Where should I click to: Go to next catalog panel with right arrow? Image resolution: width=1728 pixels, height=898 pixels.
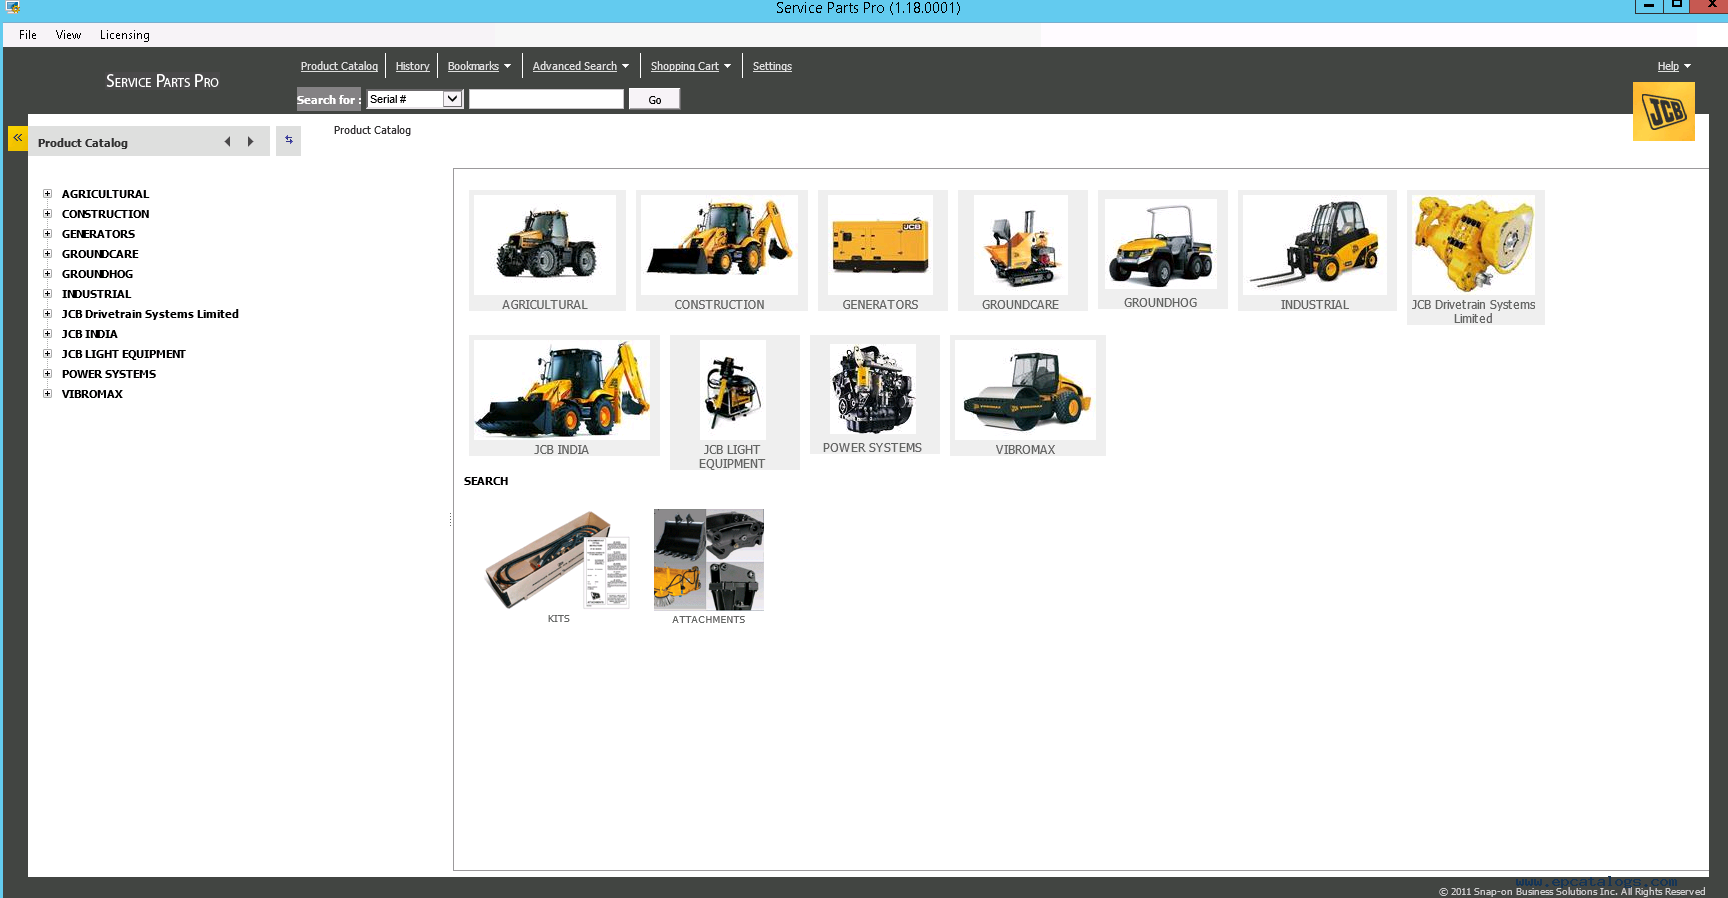click(250, 142)
